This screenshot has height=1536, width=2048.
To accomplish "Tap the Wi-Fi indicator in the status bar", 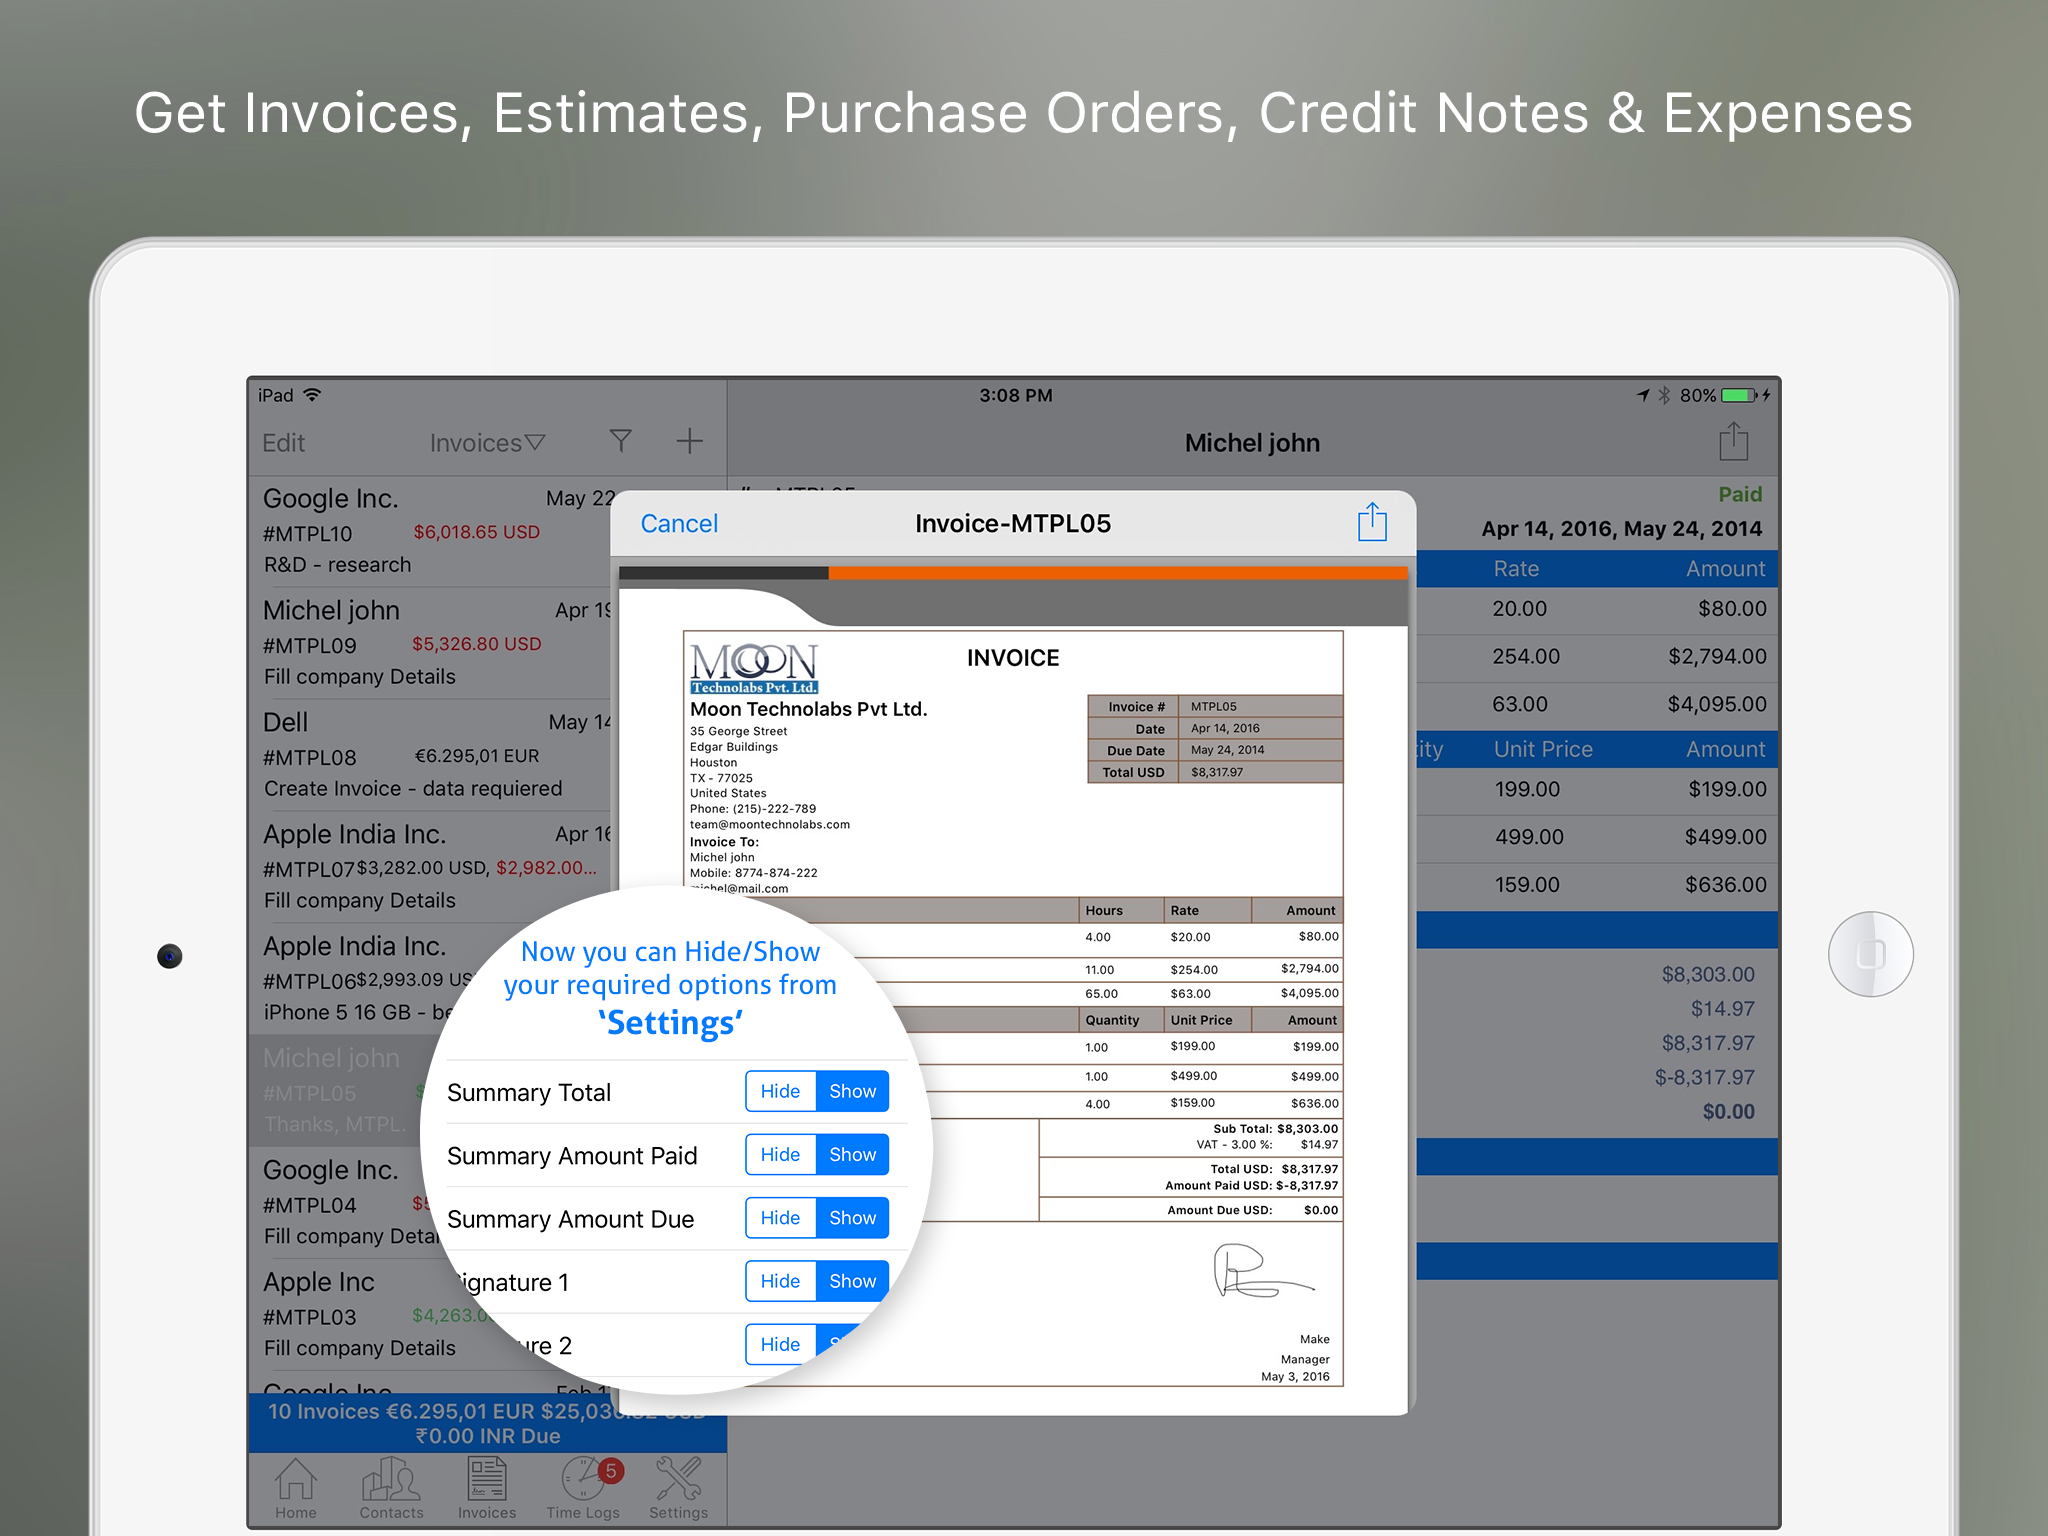I will coord(312,395).
